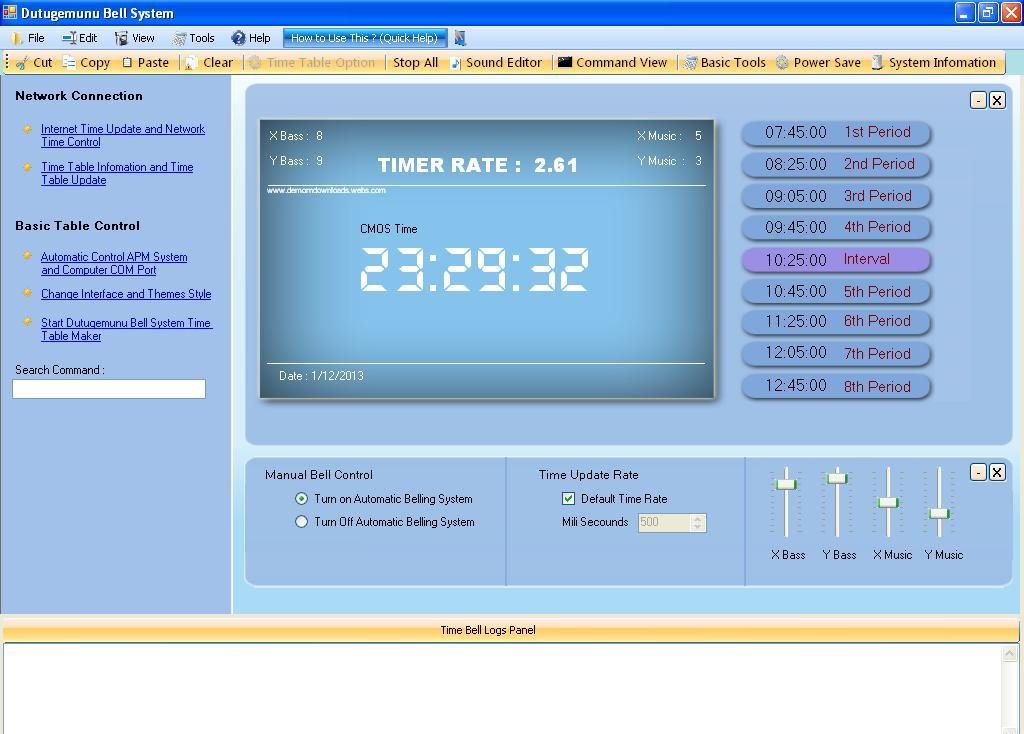Click inside the Time Bell Logs text area
This screenshot has width=1024, height=734.
point(502,688)
